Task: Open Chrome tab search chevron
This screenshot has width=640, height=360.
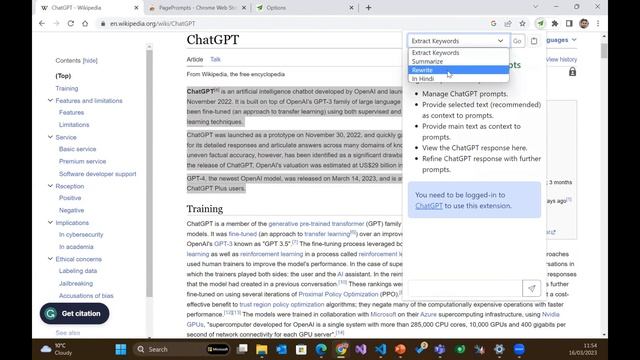Action: point(536,7)
